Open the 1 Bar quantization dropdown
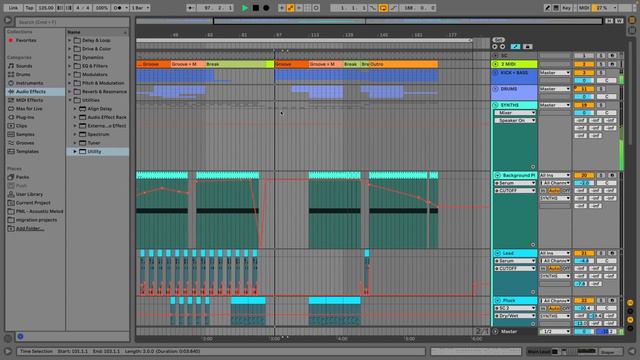The image size is (640, 360). pos(140,8)
